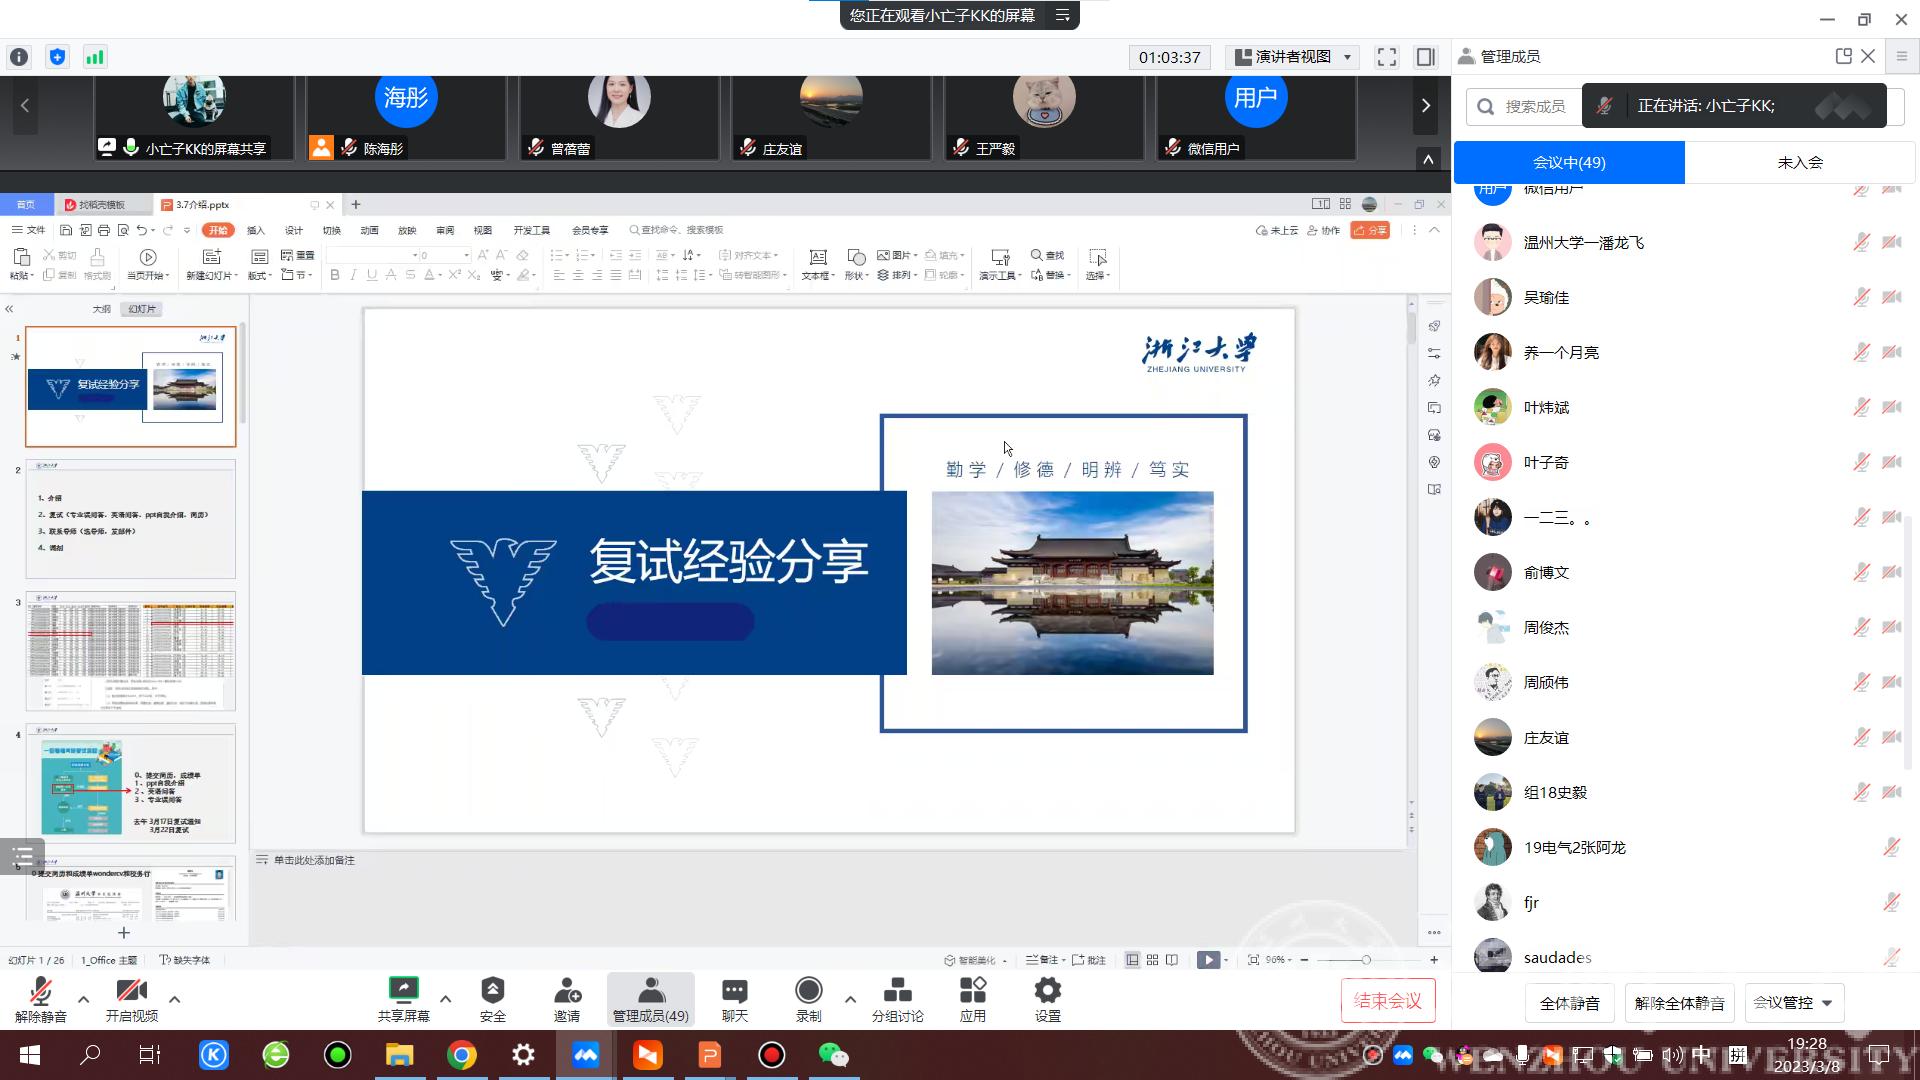The width and height of the screenshot is (1920, 1080).
Task: Open 分组讨论 breakout rooms icon
Action: [x=897, y=991]
